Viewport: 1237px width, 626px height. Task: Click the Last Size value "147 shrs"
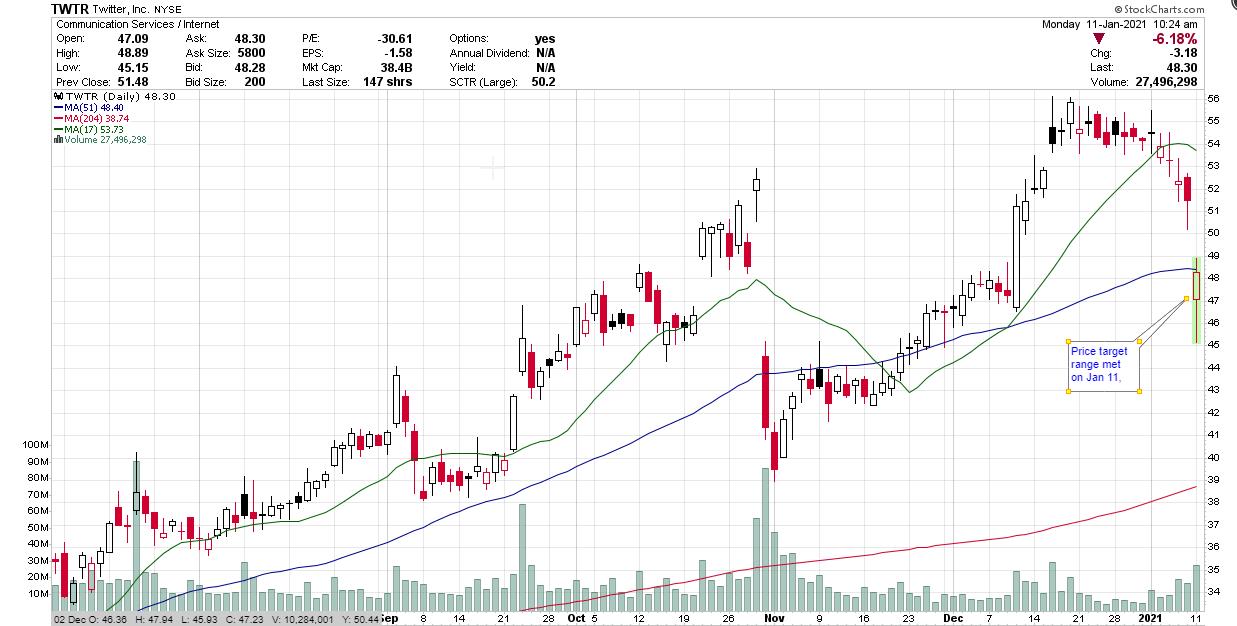pyautogui.click(x=388, y=82)
